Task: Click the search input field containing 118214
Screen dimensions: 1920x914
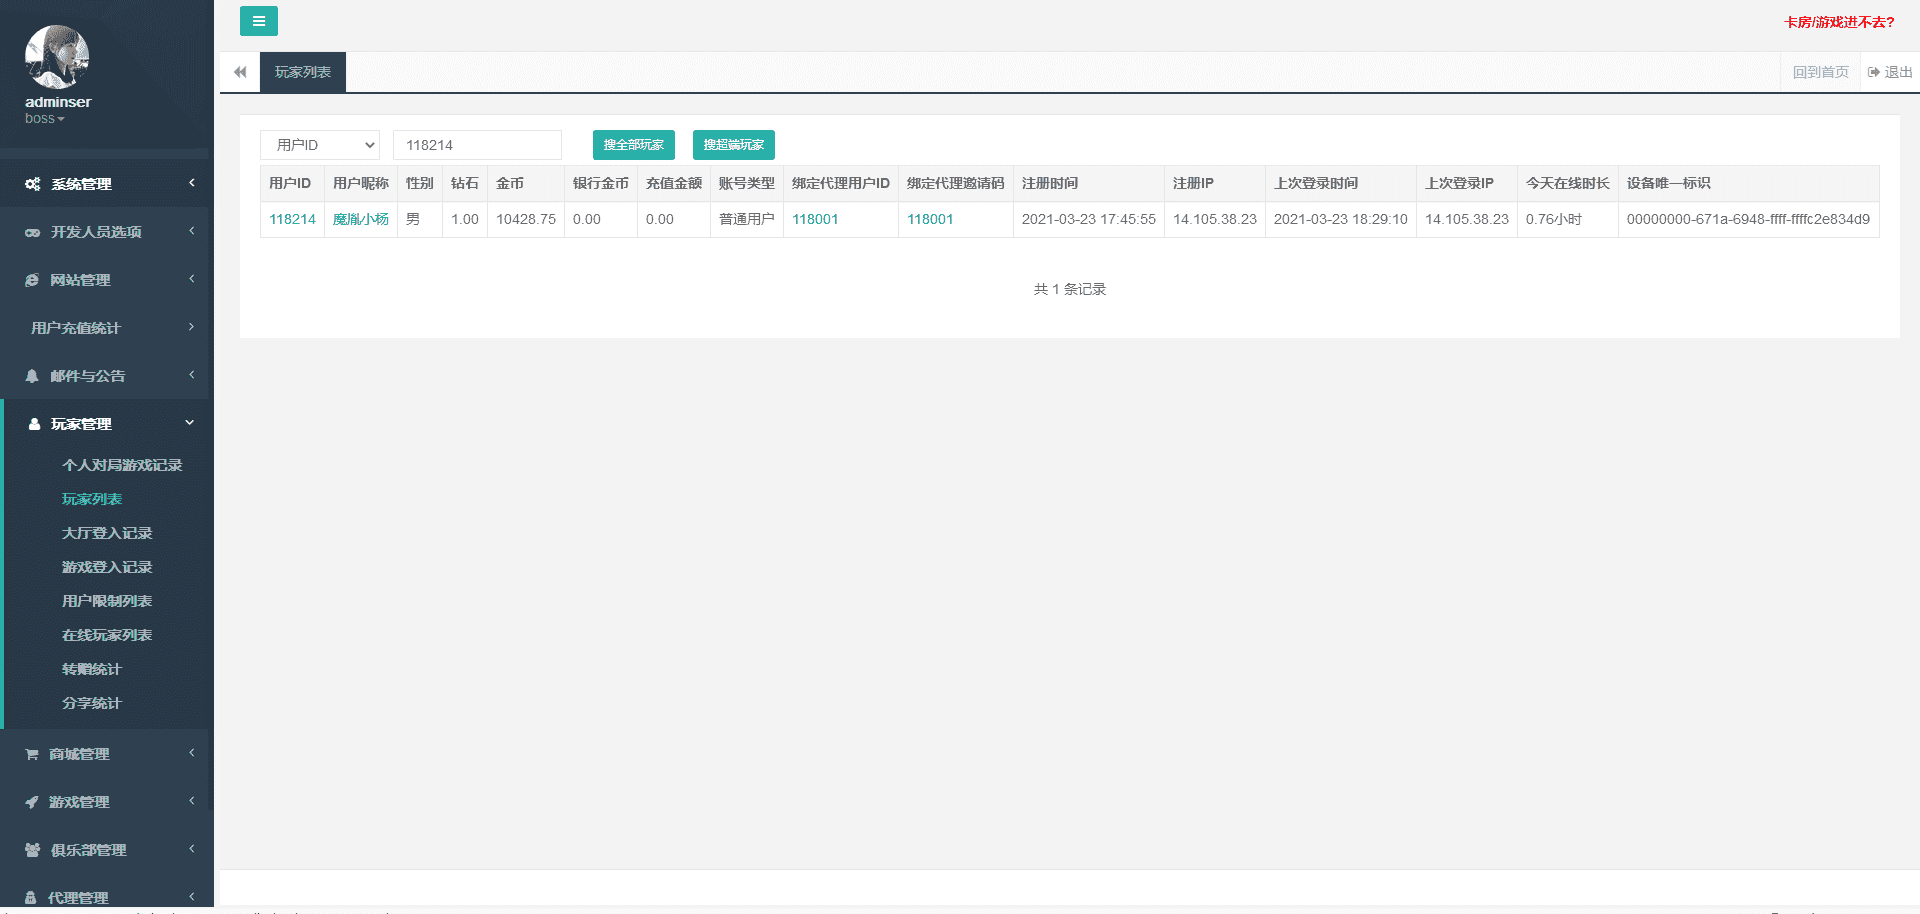Action: [477, 145]
